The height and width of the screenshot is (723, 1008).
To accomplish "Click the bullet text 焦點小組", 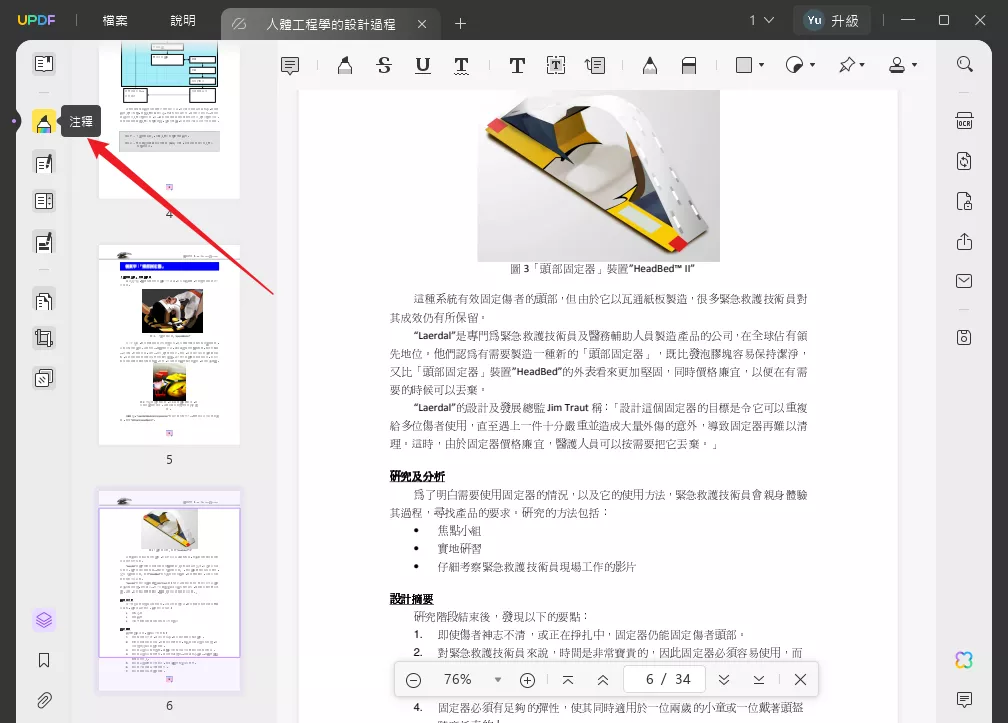I will [459, 531].
